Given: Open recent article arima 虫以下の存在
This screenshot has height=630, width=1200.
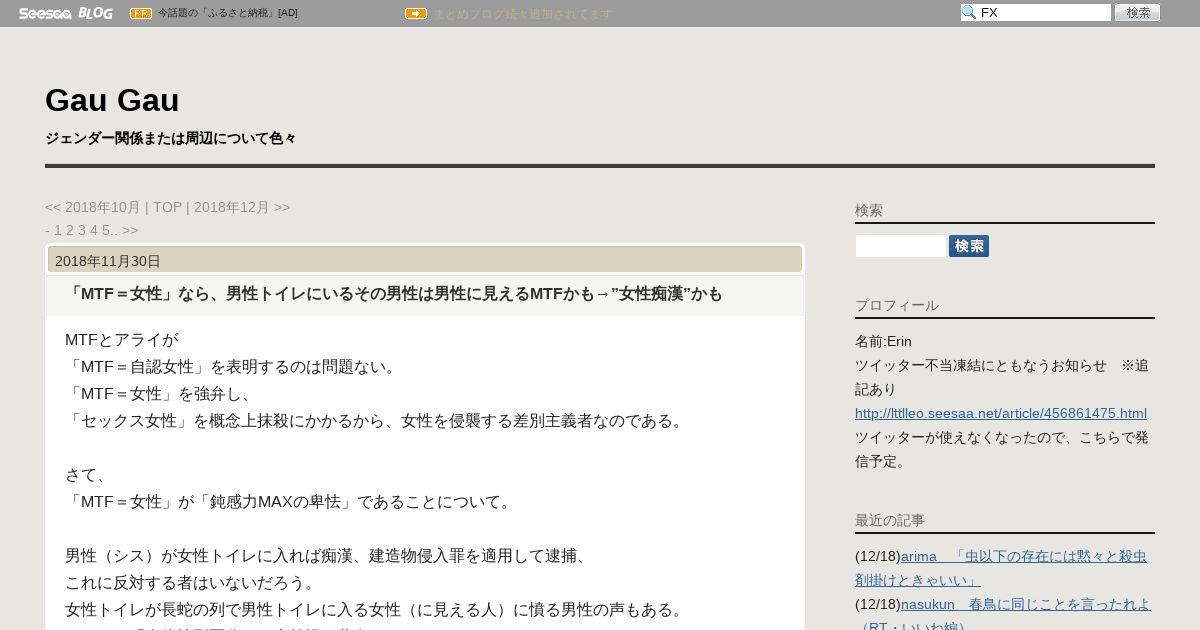Looking at the screenshot, I should [x=1001, y=568].
